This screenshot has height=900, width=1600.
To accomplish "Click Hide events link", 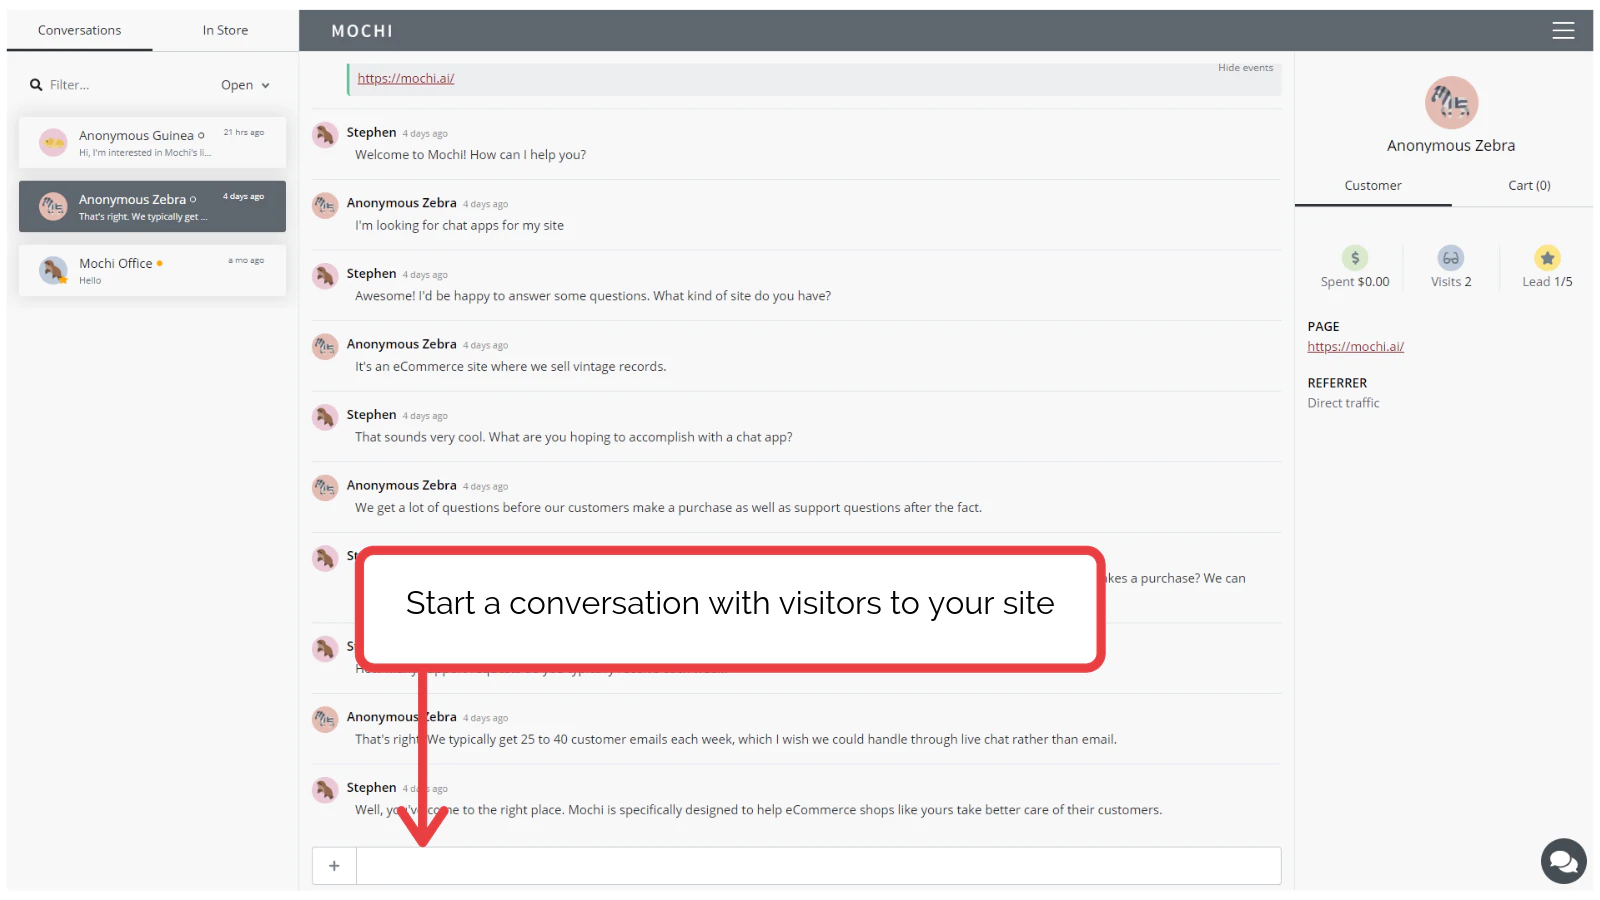I will point(1245,68).
